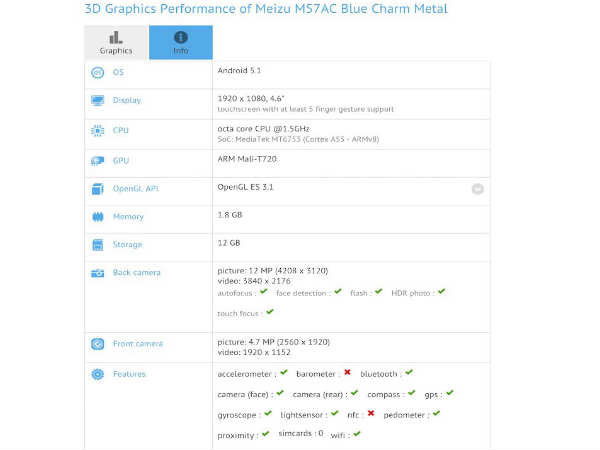Screen dimensions: 600x450
Task: Open the GPU label link
Action: [121, 161]
